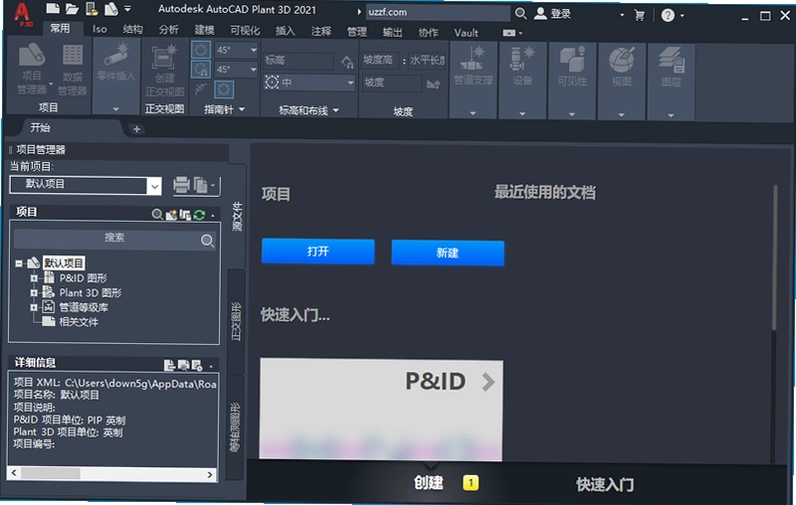The width and height of the screenshot is (796, 505).
Task: Expand the 管道等级库 tree node
Action: (x=34, y=307)
